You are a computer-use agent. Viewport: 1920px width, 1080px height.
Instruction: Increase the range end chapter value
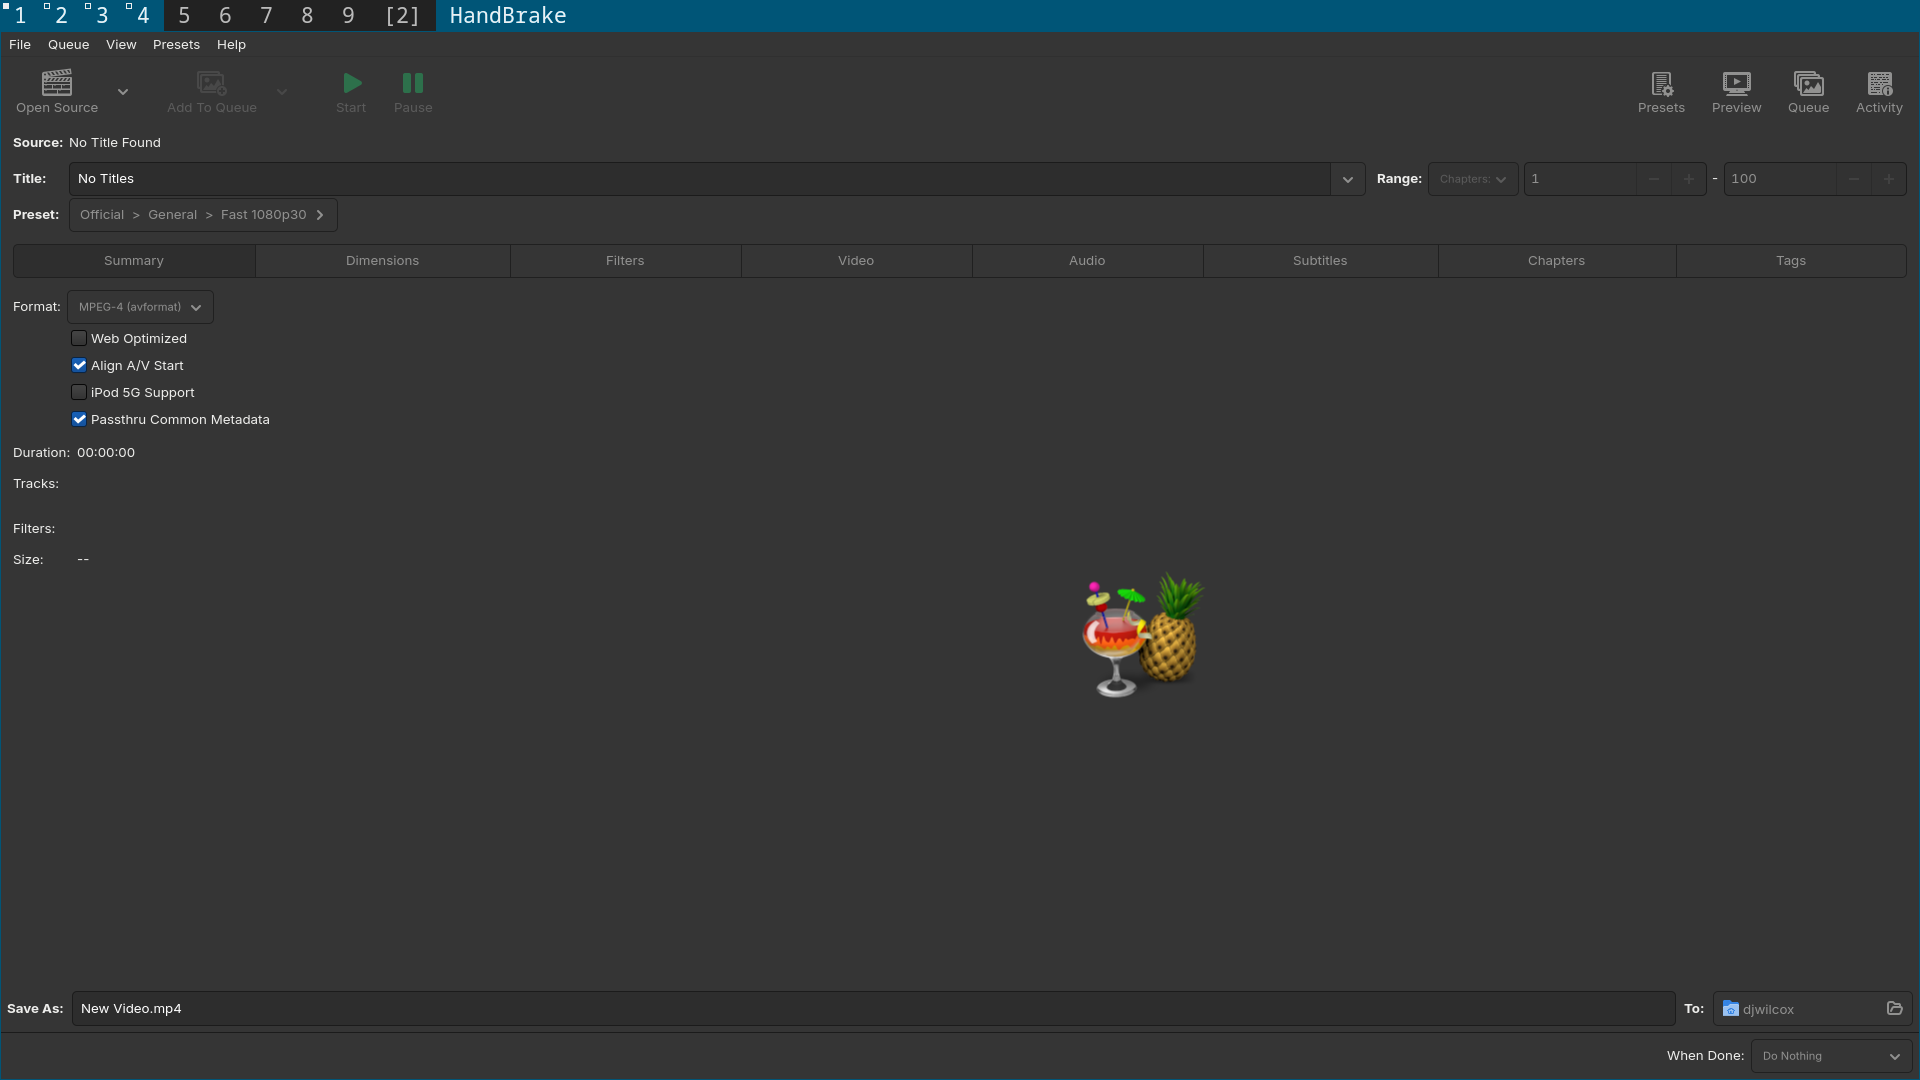tap(1889, 179)
